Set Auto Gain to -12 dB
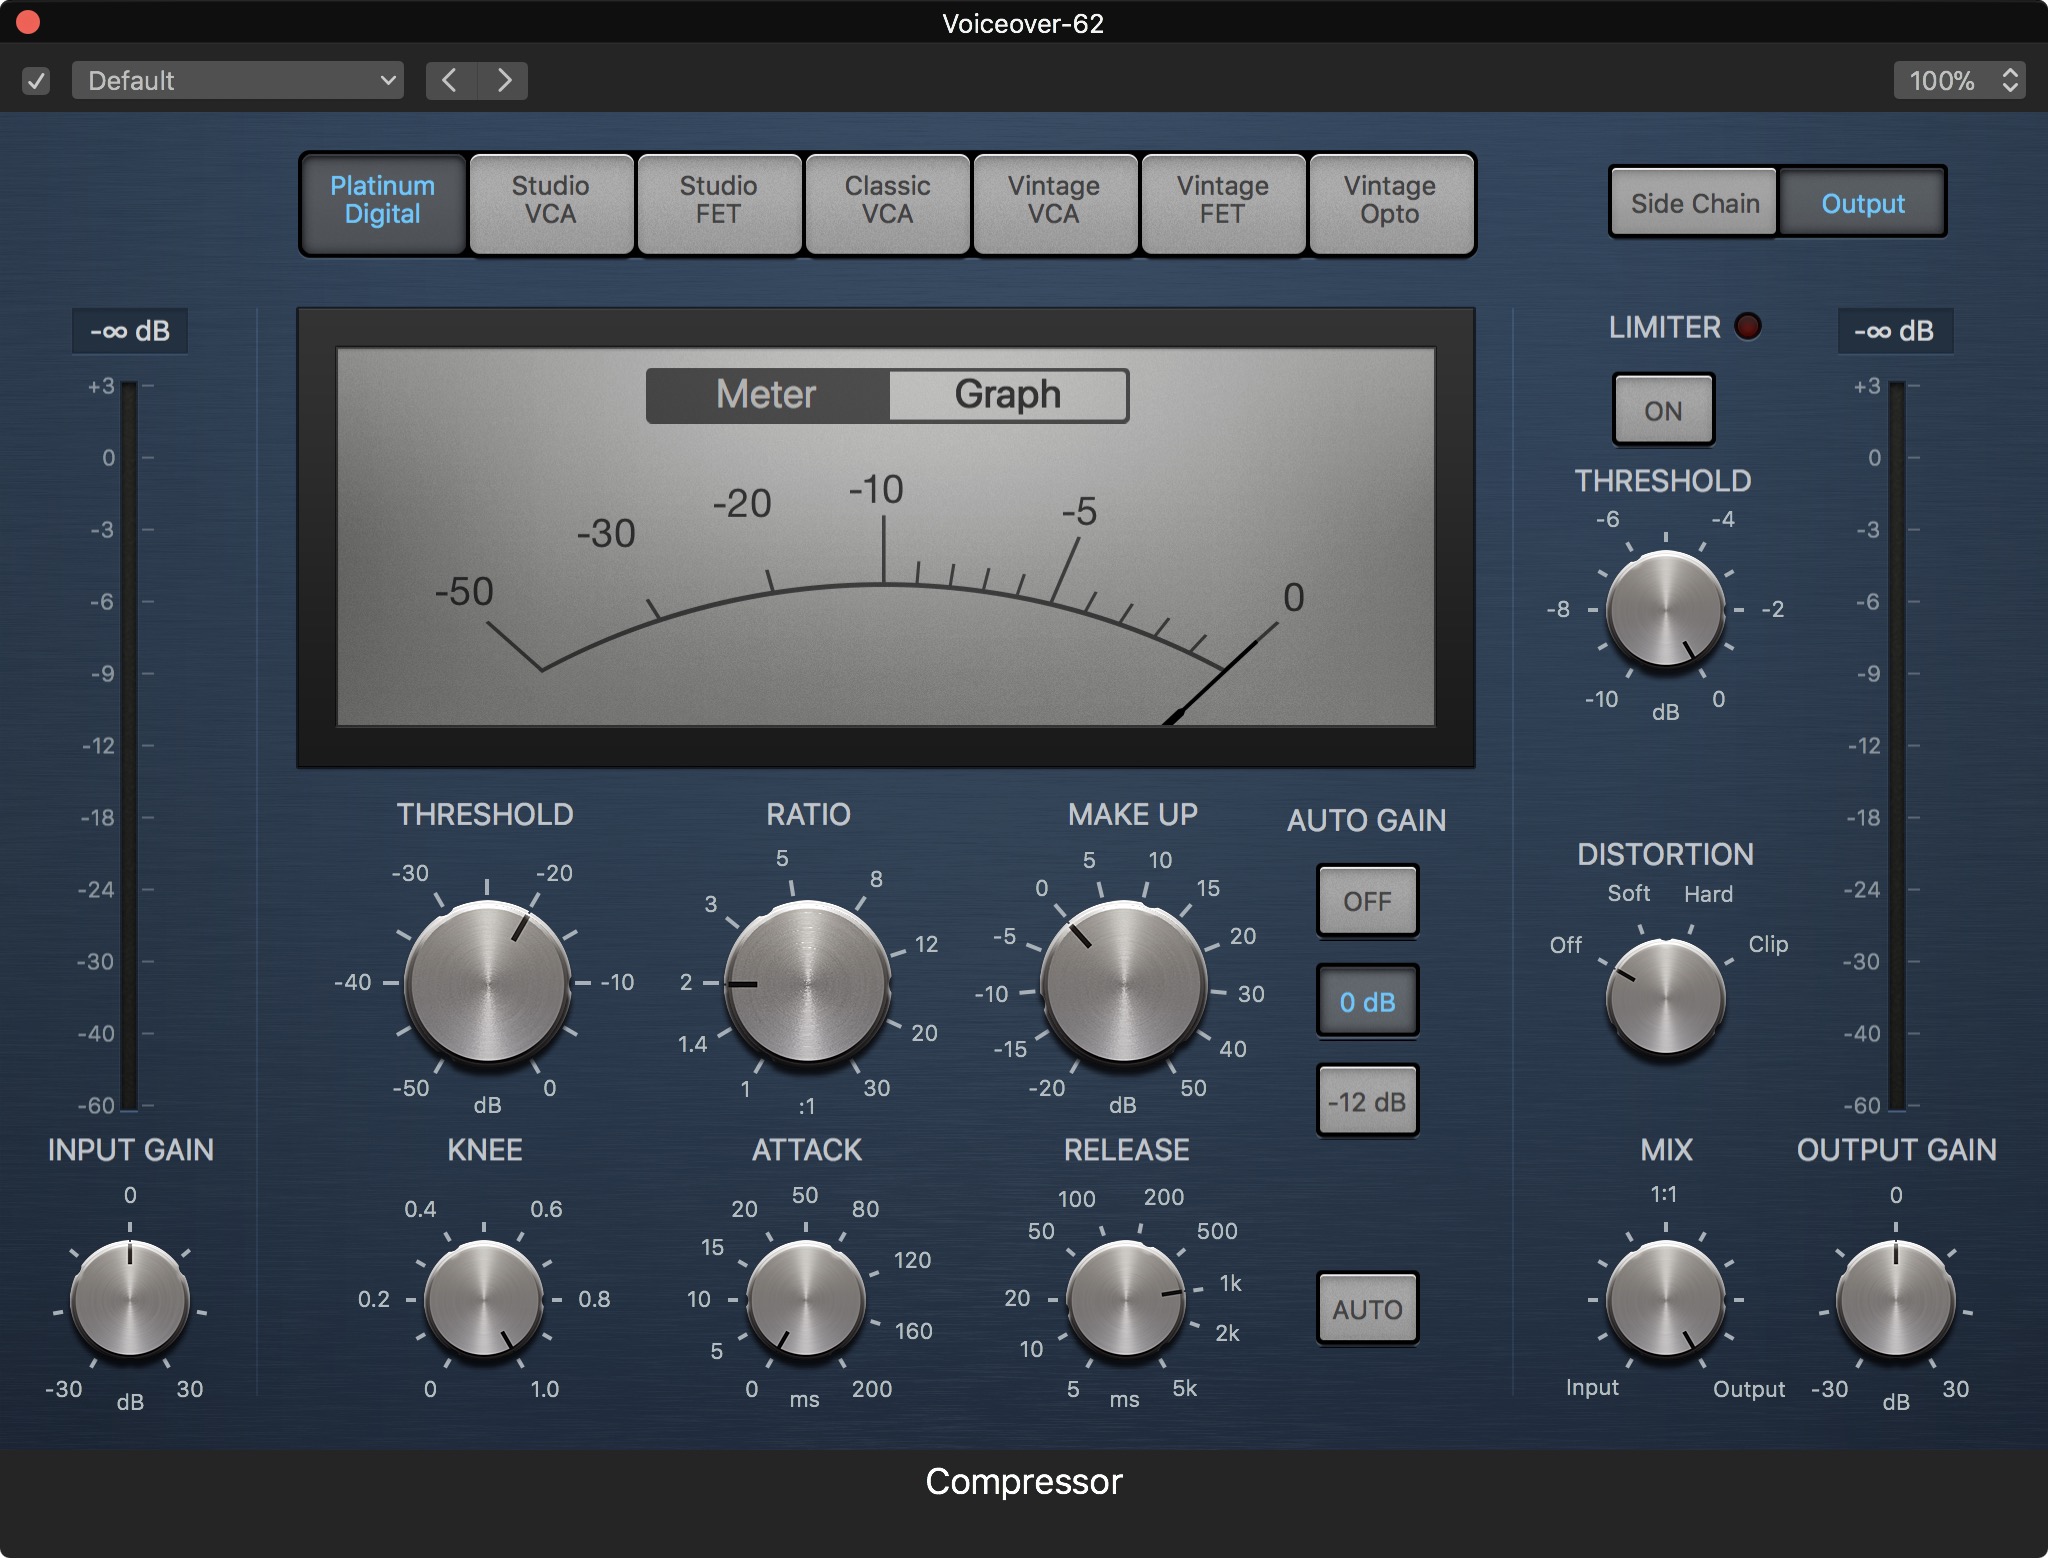The width and height of the screenshot is (2048, 1558). (1366, 1101)
